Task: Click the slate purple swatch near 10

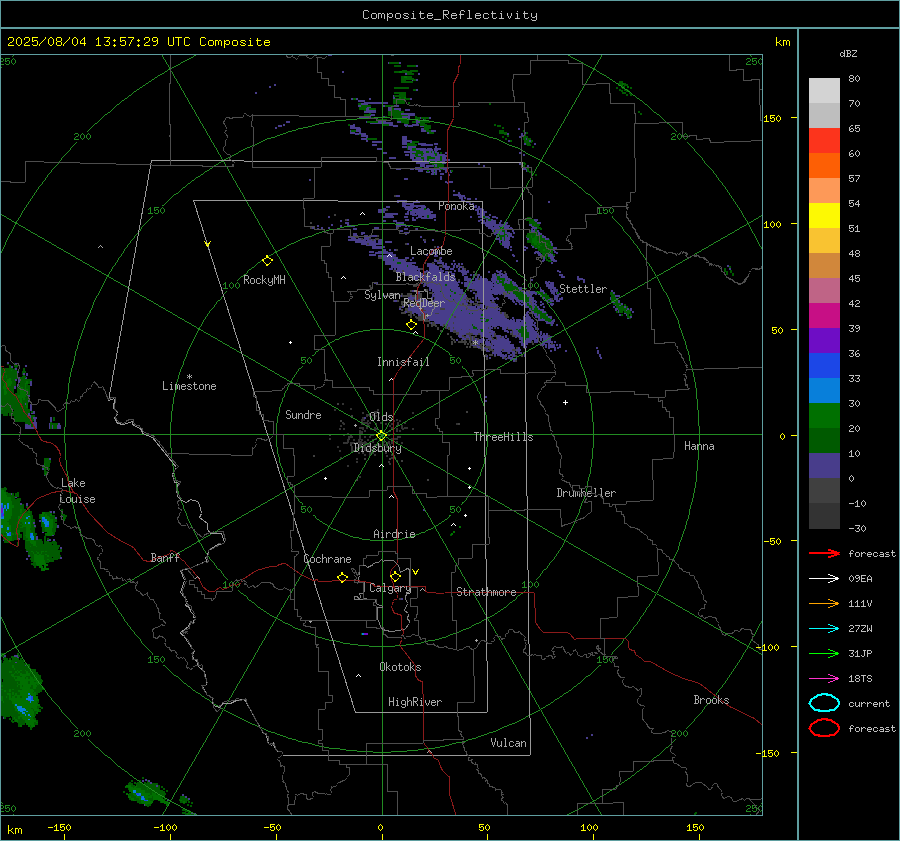Action: 824,465
